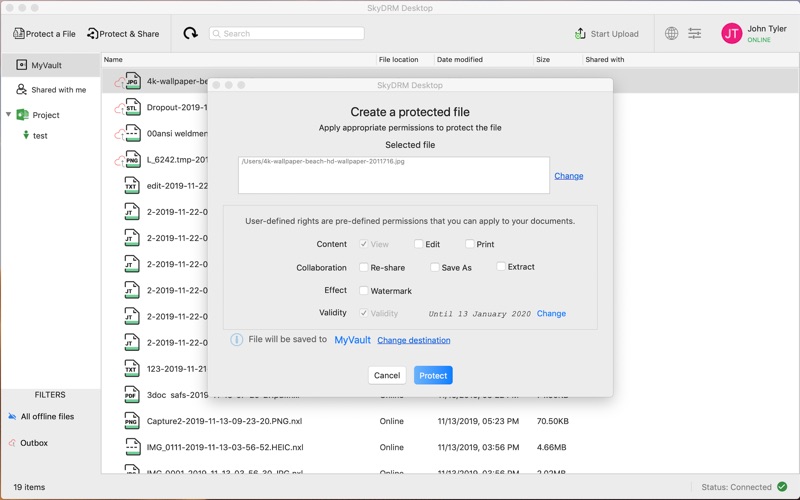Screen dimensions: 800x500
Task: Click Change destination link
Action: tap(414, 340)
